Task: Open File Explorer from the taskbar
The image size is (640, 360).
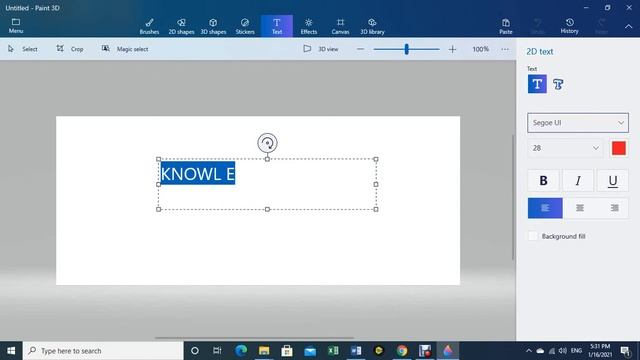Action: 264,351
